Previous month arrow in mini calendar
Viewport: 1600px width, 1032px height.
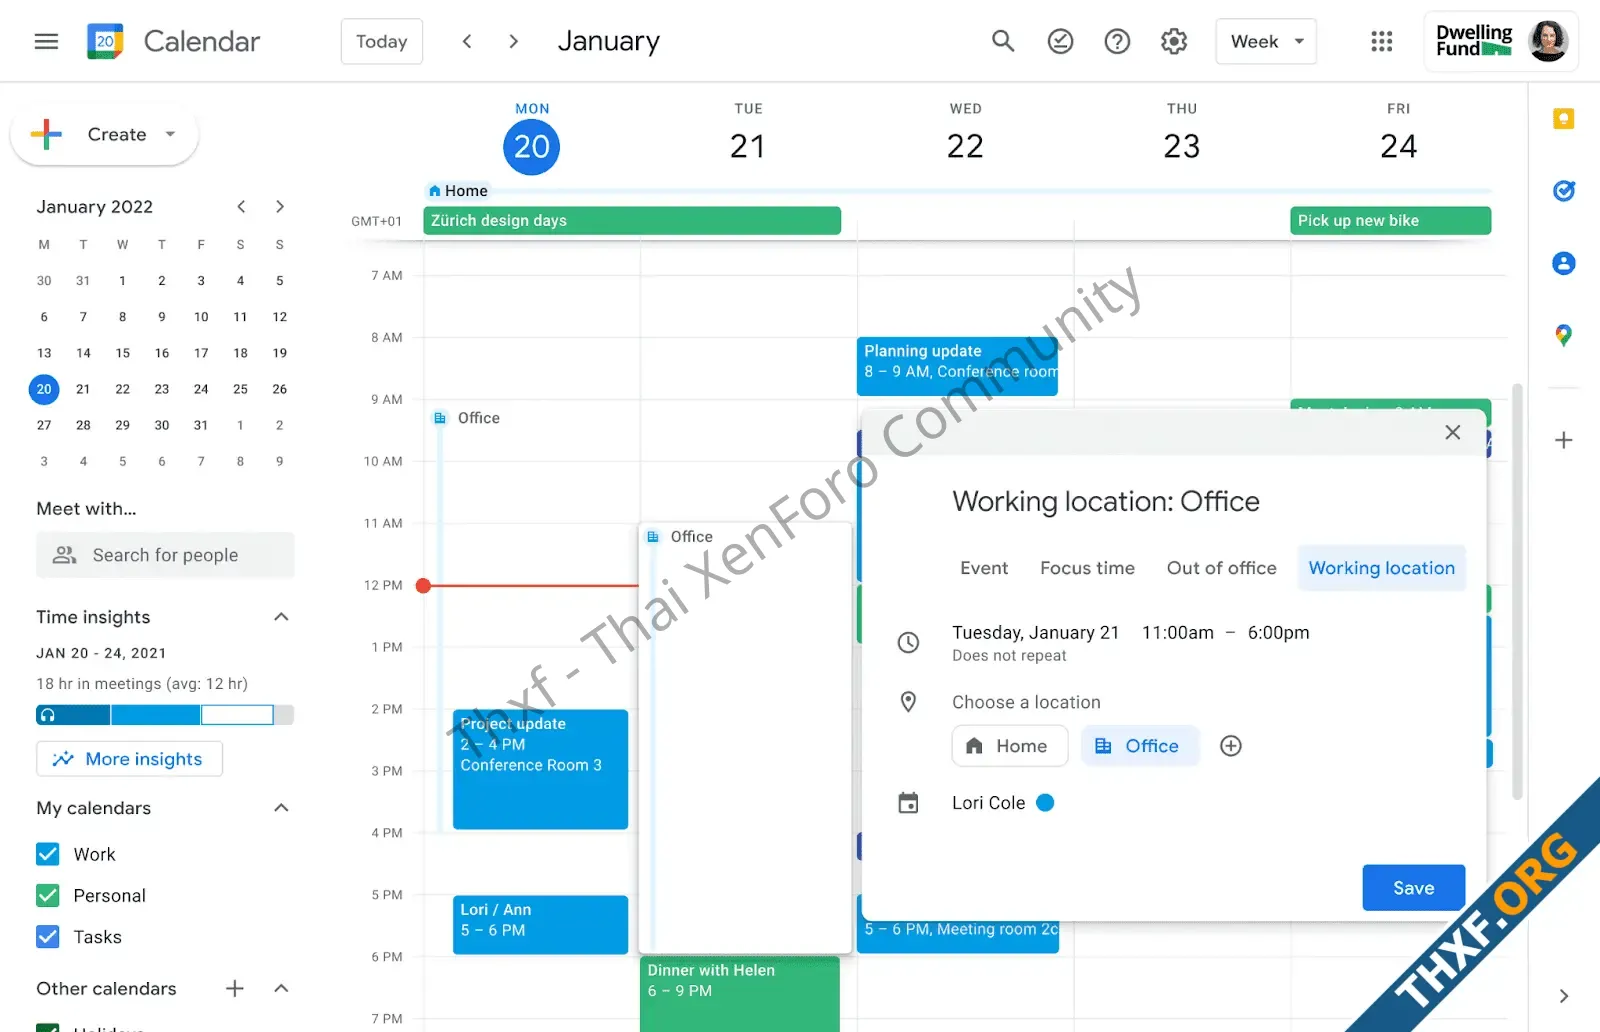(241, 206)
